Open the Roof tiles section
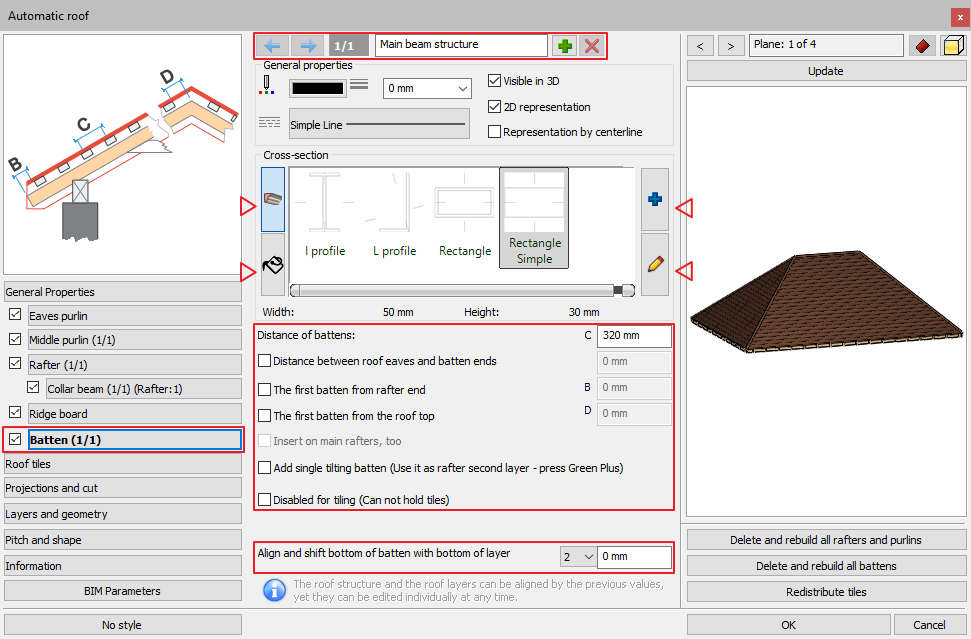The image size is (971, 639). click(x=123, y=464)
